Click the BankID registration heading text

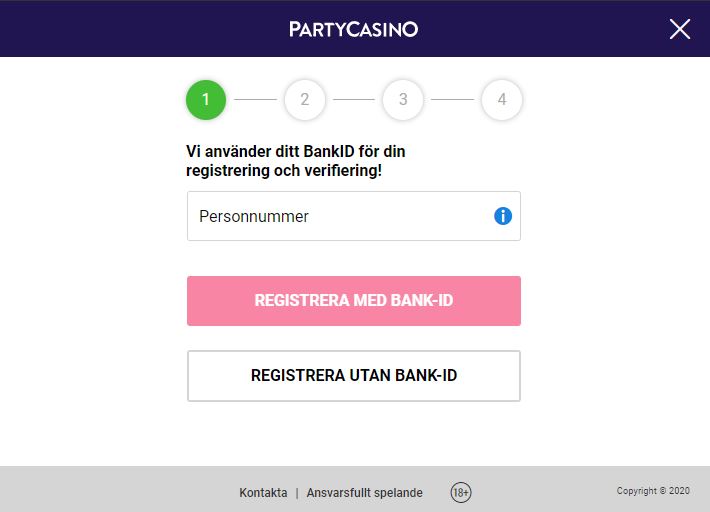(x=296, y=161)
